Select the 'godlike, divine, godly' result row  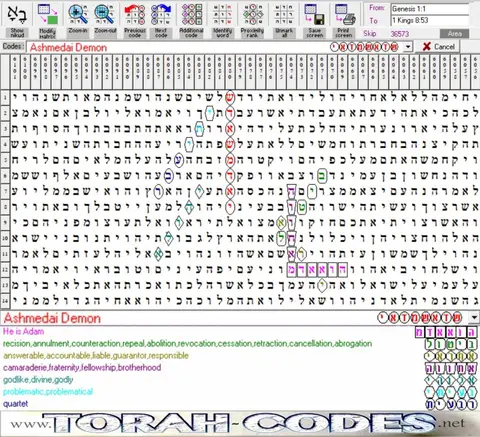pos(240,380)
